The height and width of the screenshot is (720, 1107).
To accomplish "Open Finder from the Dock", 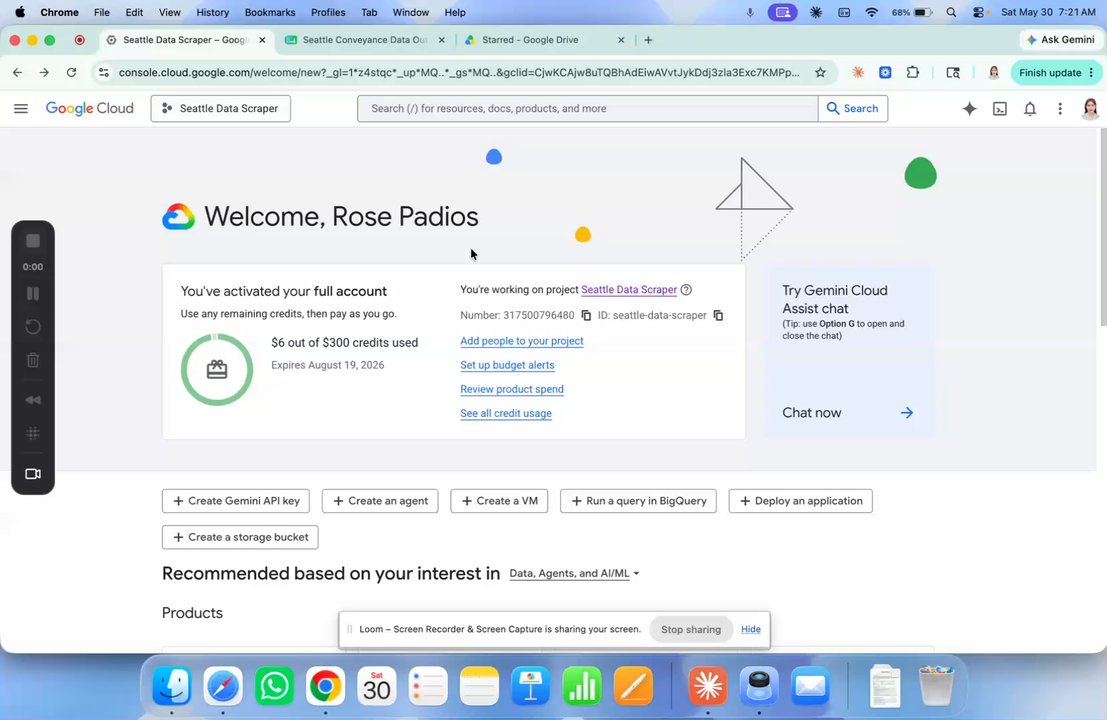I will tap(172, 685).
